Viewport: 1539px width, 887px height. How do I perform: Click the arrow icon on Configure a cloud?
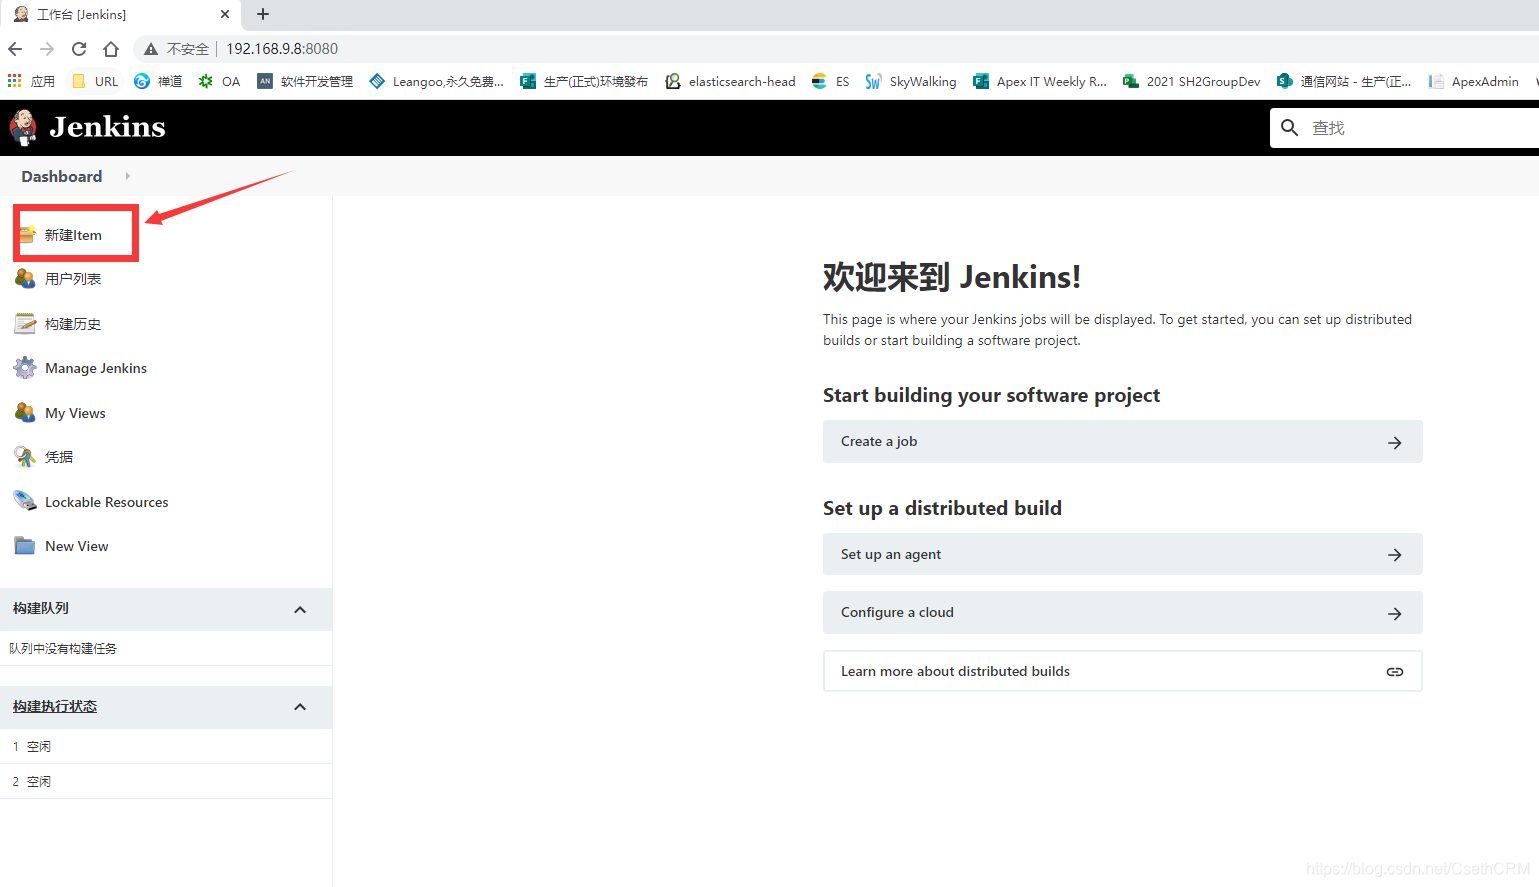[x=1395, y=614]
